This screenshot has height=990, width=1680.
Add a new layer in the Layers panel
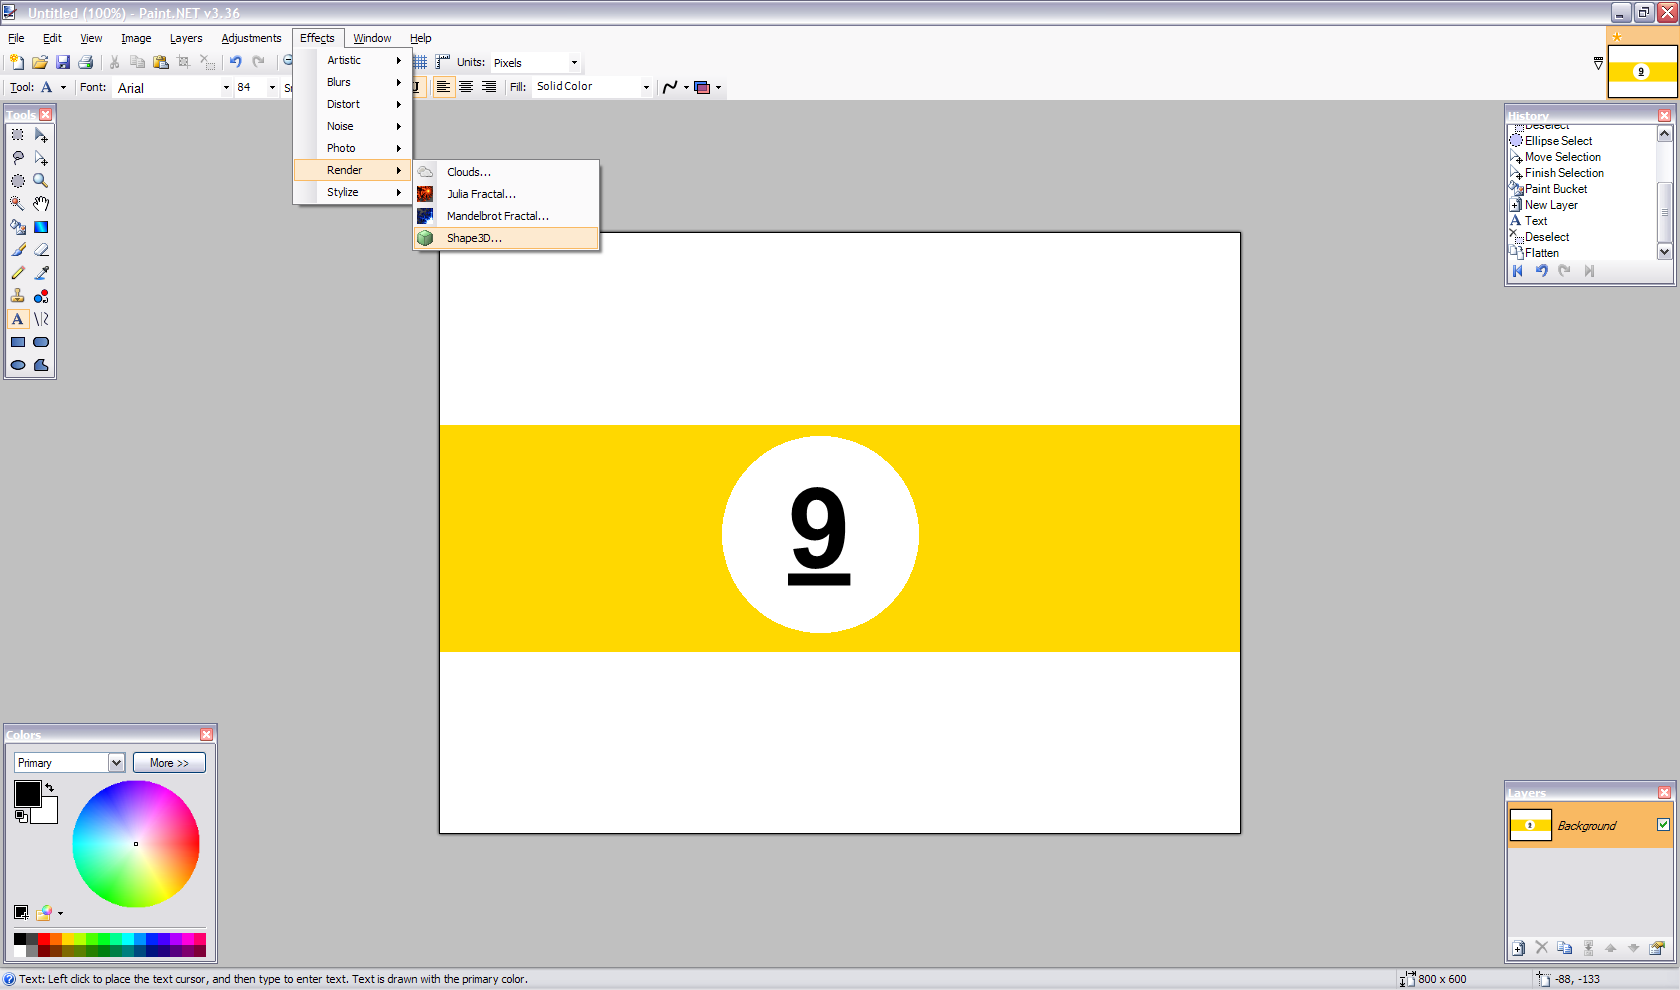[x=1518, y=948]
